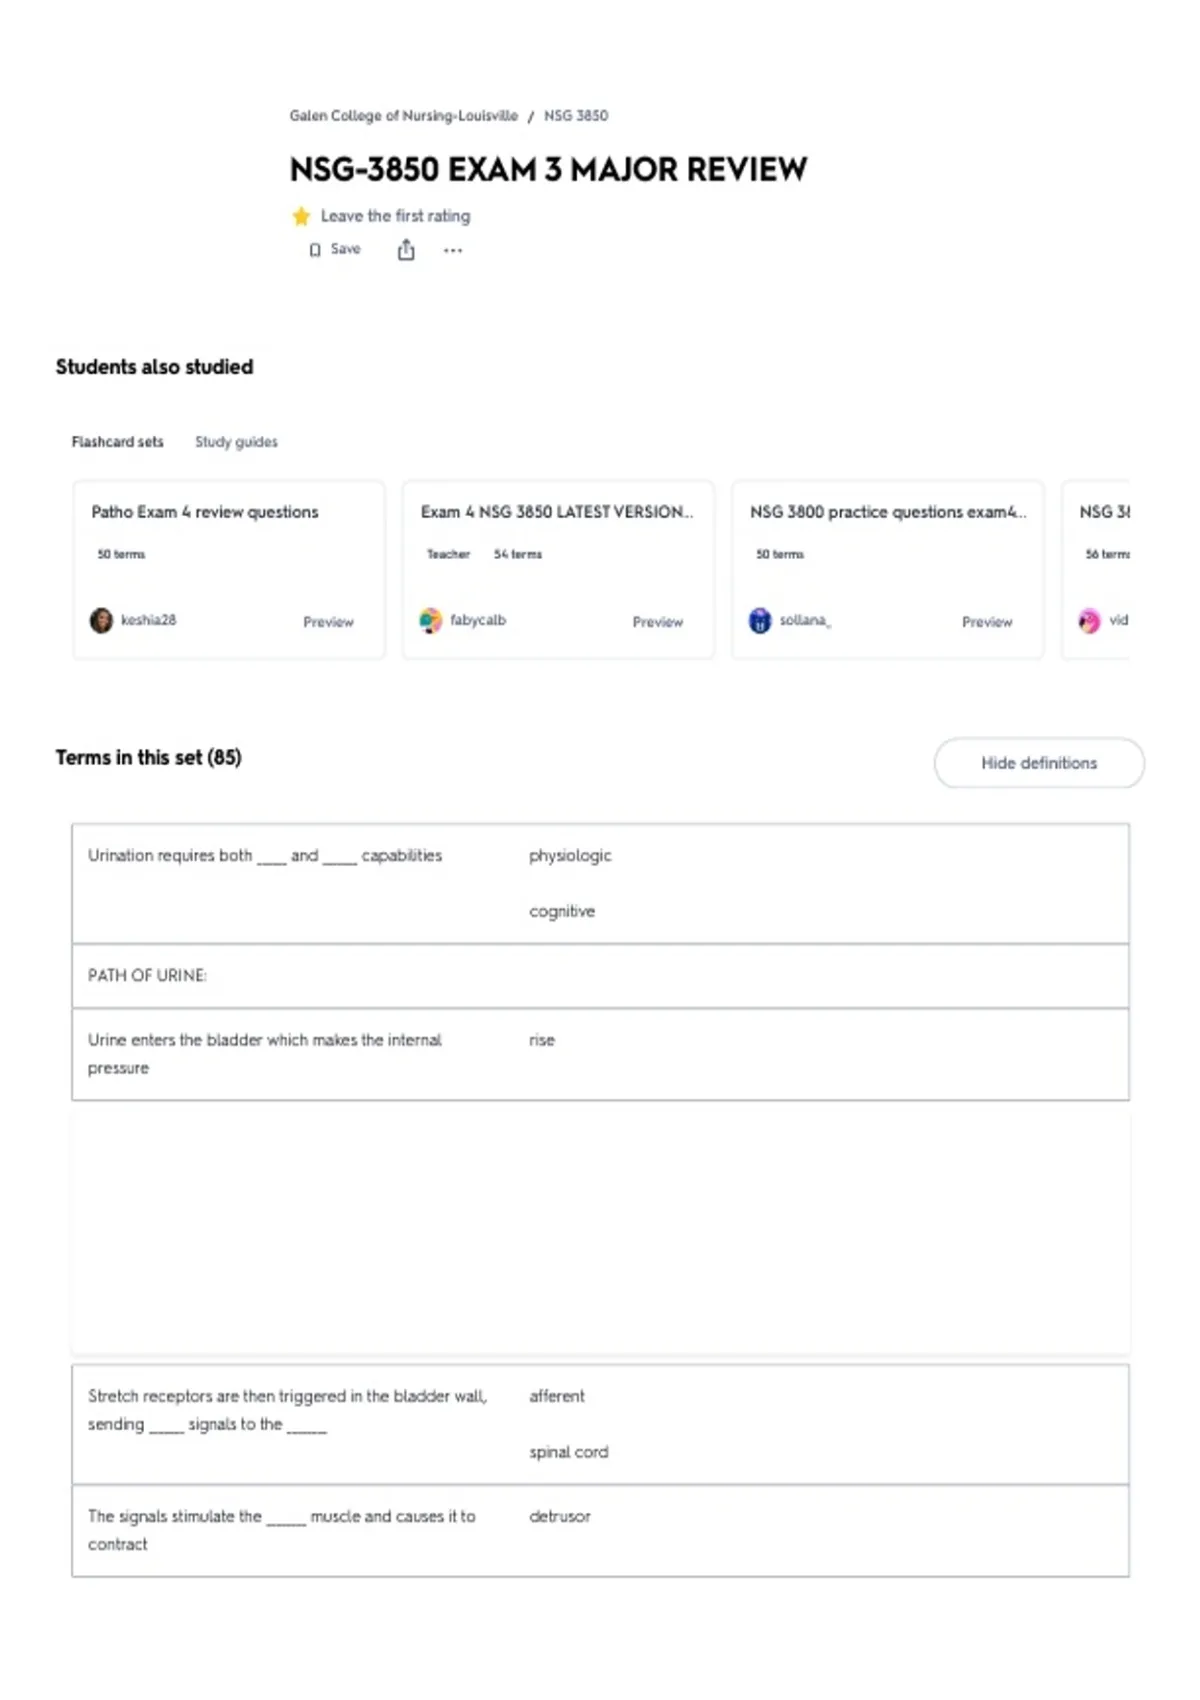Click the share icon under the title

click(x=406, y=250)
